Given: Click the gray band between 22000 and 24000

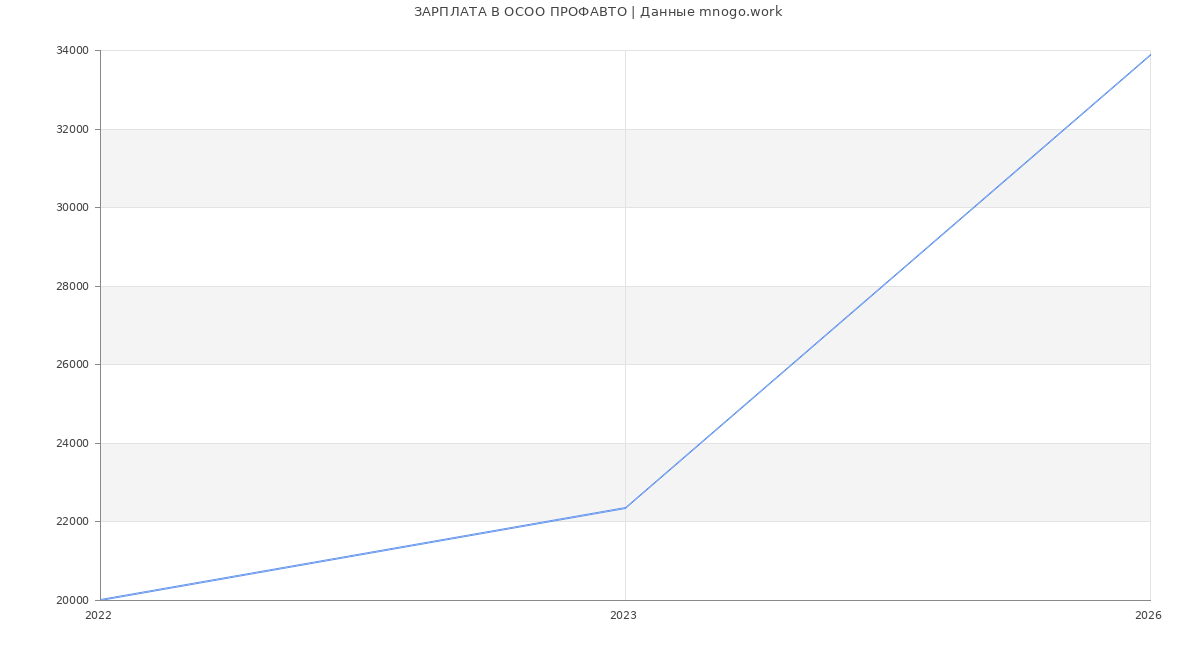Looking at the screenshot, I should pyautogui.click(x=625, y=482).
